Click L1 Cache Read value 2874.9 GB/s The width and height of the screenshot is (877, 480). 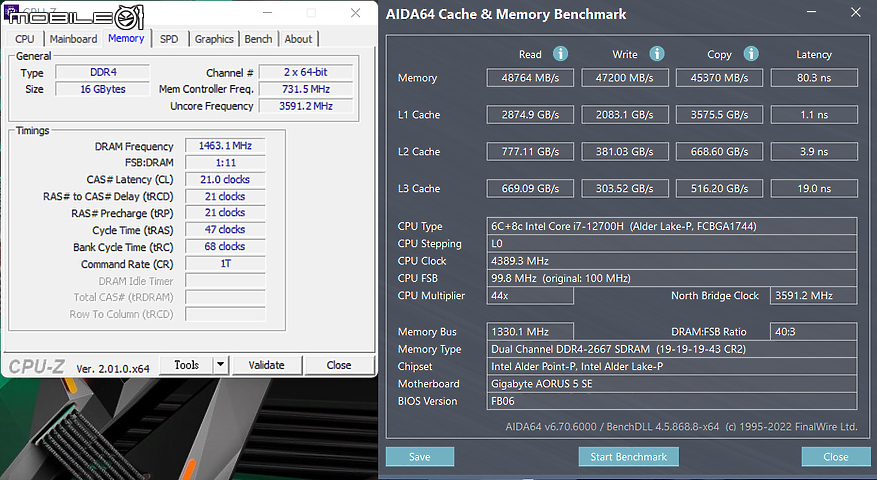[x=530, y=115]
